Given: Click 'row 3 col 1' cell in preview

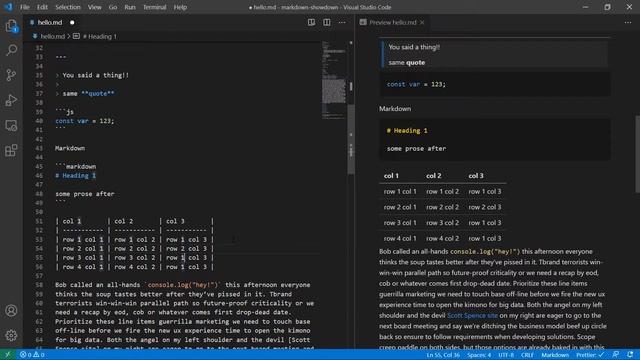Looking at the screenshot, I should pyautogui.click(x=400, y=222).
